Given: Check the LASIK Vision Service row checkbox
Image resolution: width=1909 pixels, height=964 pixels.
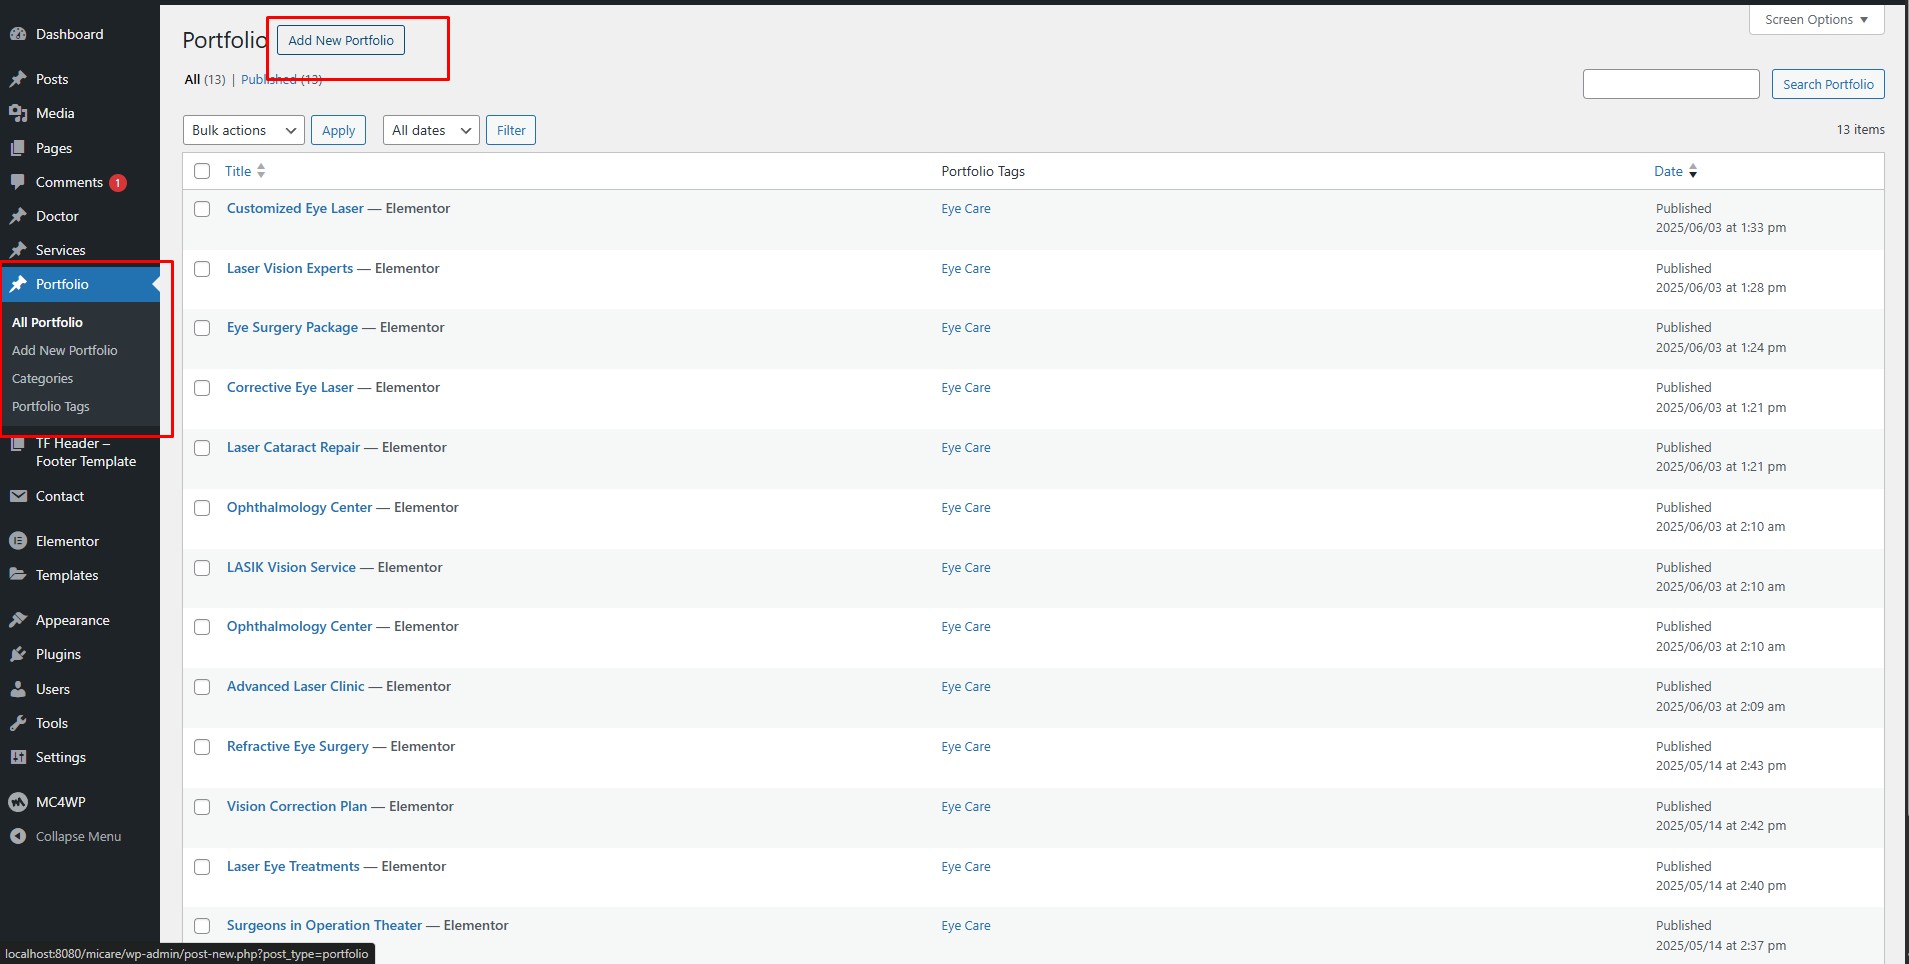Looking at the screenshot, I should pyautogui.click(x=202, y=568).
